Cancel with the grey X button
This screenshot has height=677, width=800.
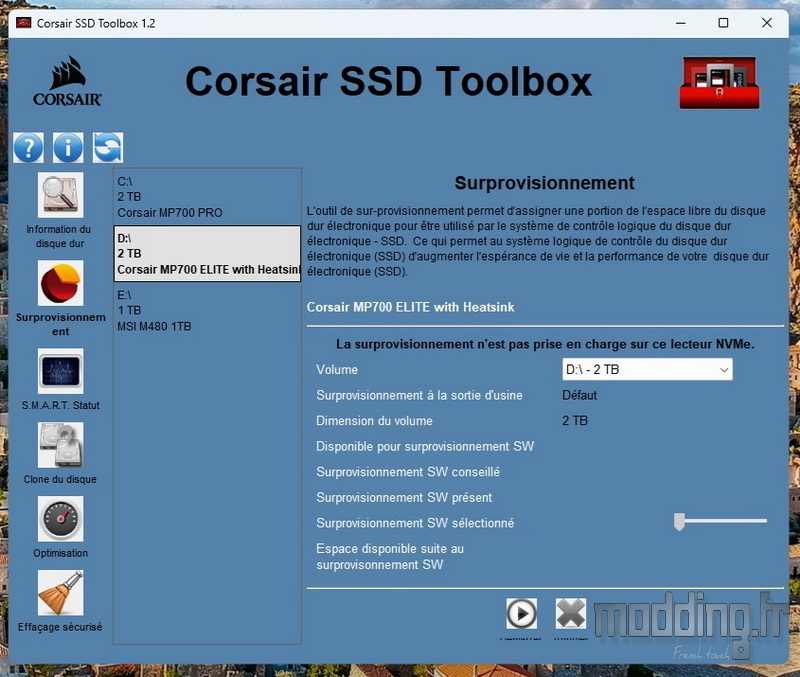(x=570, y=613)
